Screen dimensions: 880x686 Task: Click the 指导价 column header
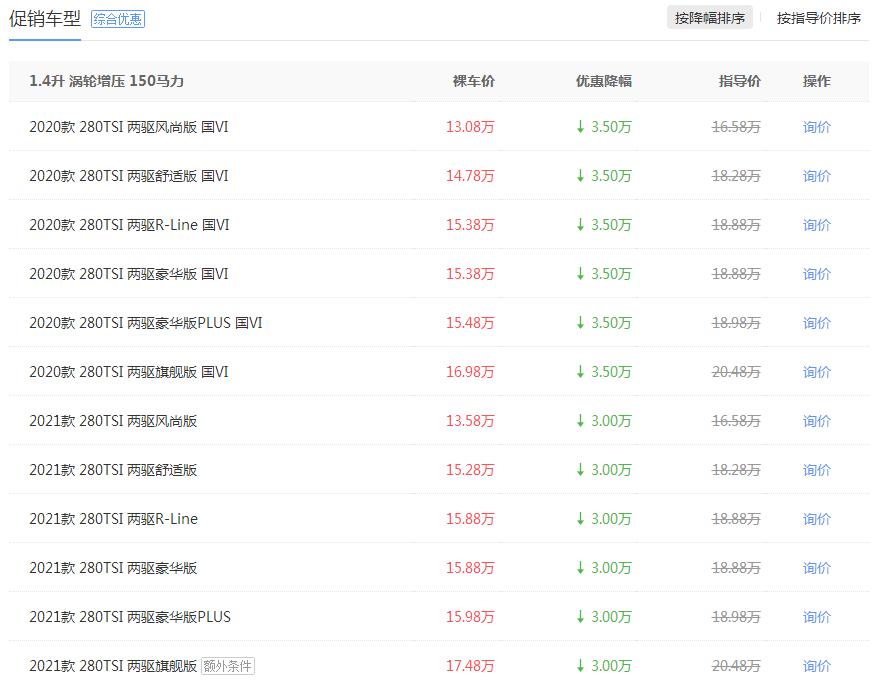(740, 81)
